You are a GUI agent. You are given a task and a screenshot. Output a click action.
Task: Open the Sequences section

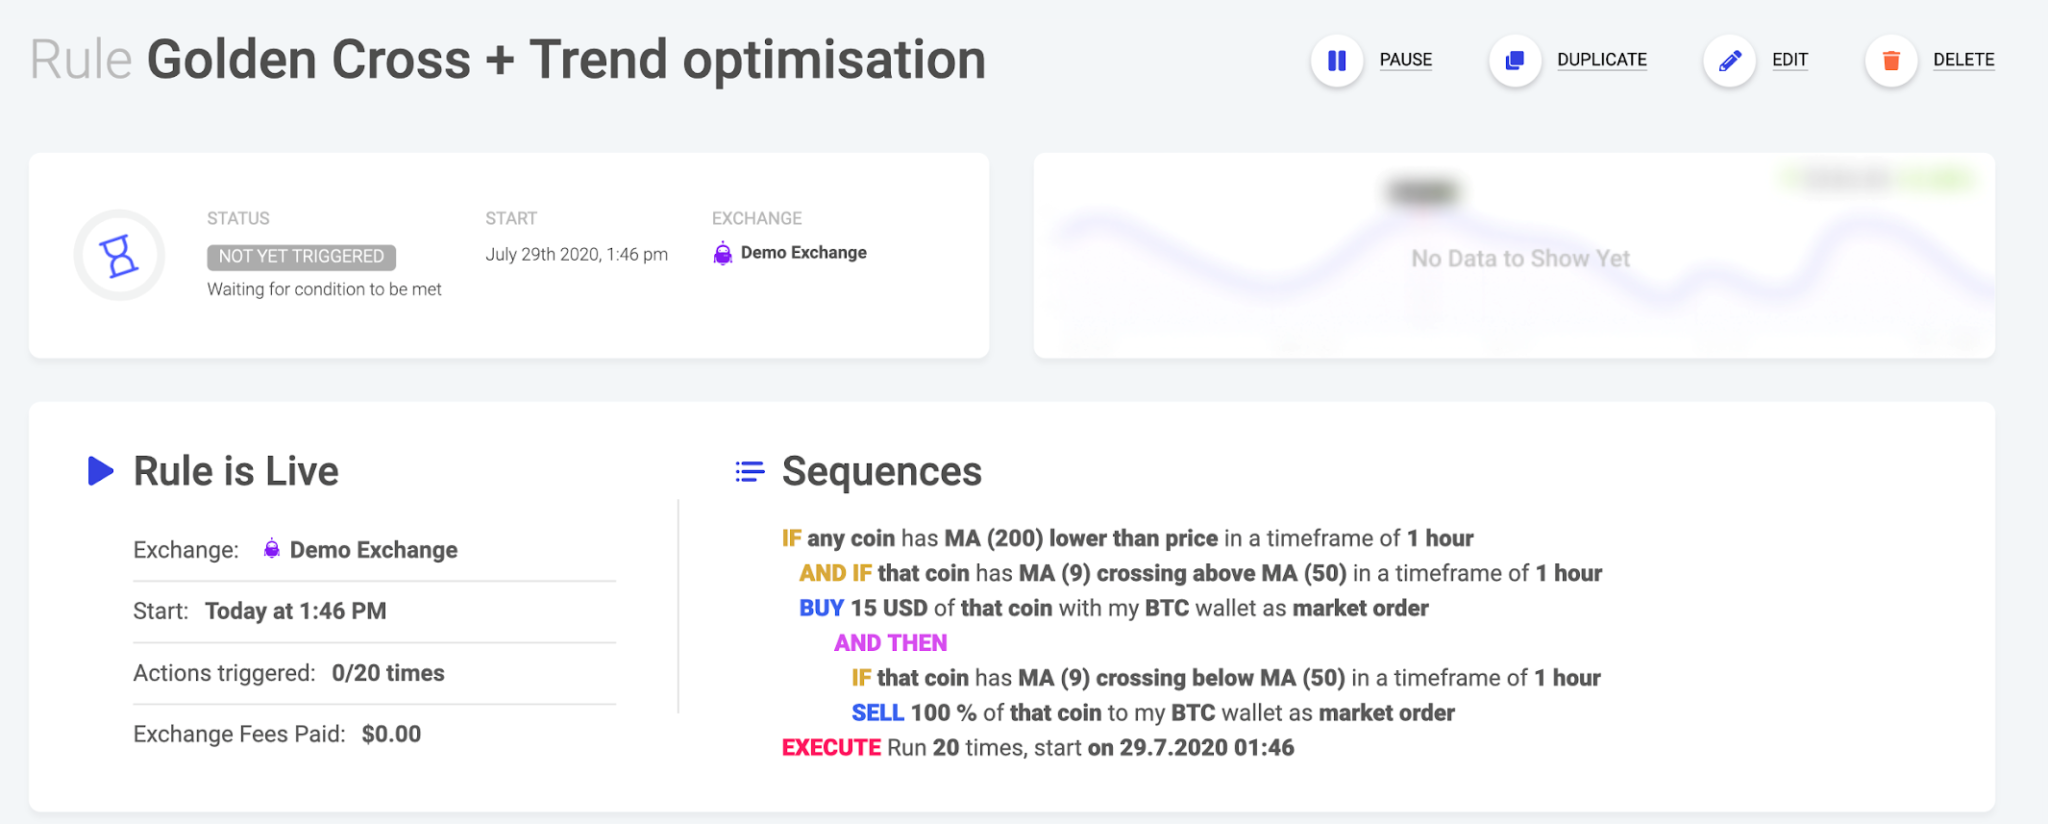(x=881, y=471)
